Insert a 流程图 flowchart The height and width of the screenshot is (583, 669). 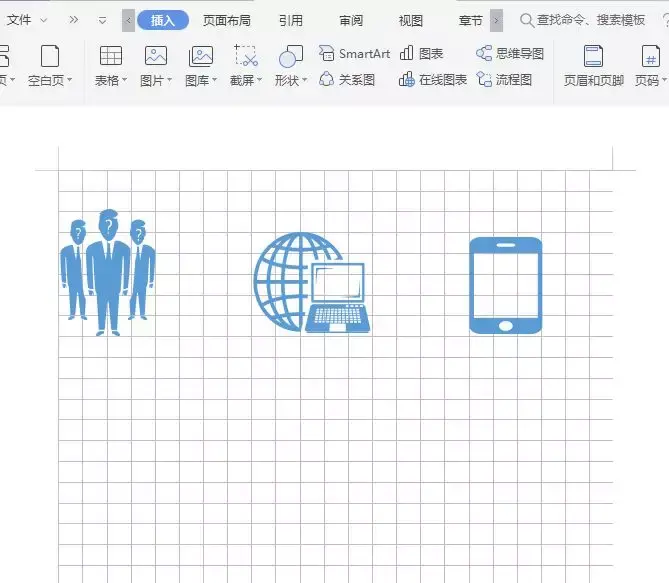tap(504, 79)
